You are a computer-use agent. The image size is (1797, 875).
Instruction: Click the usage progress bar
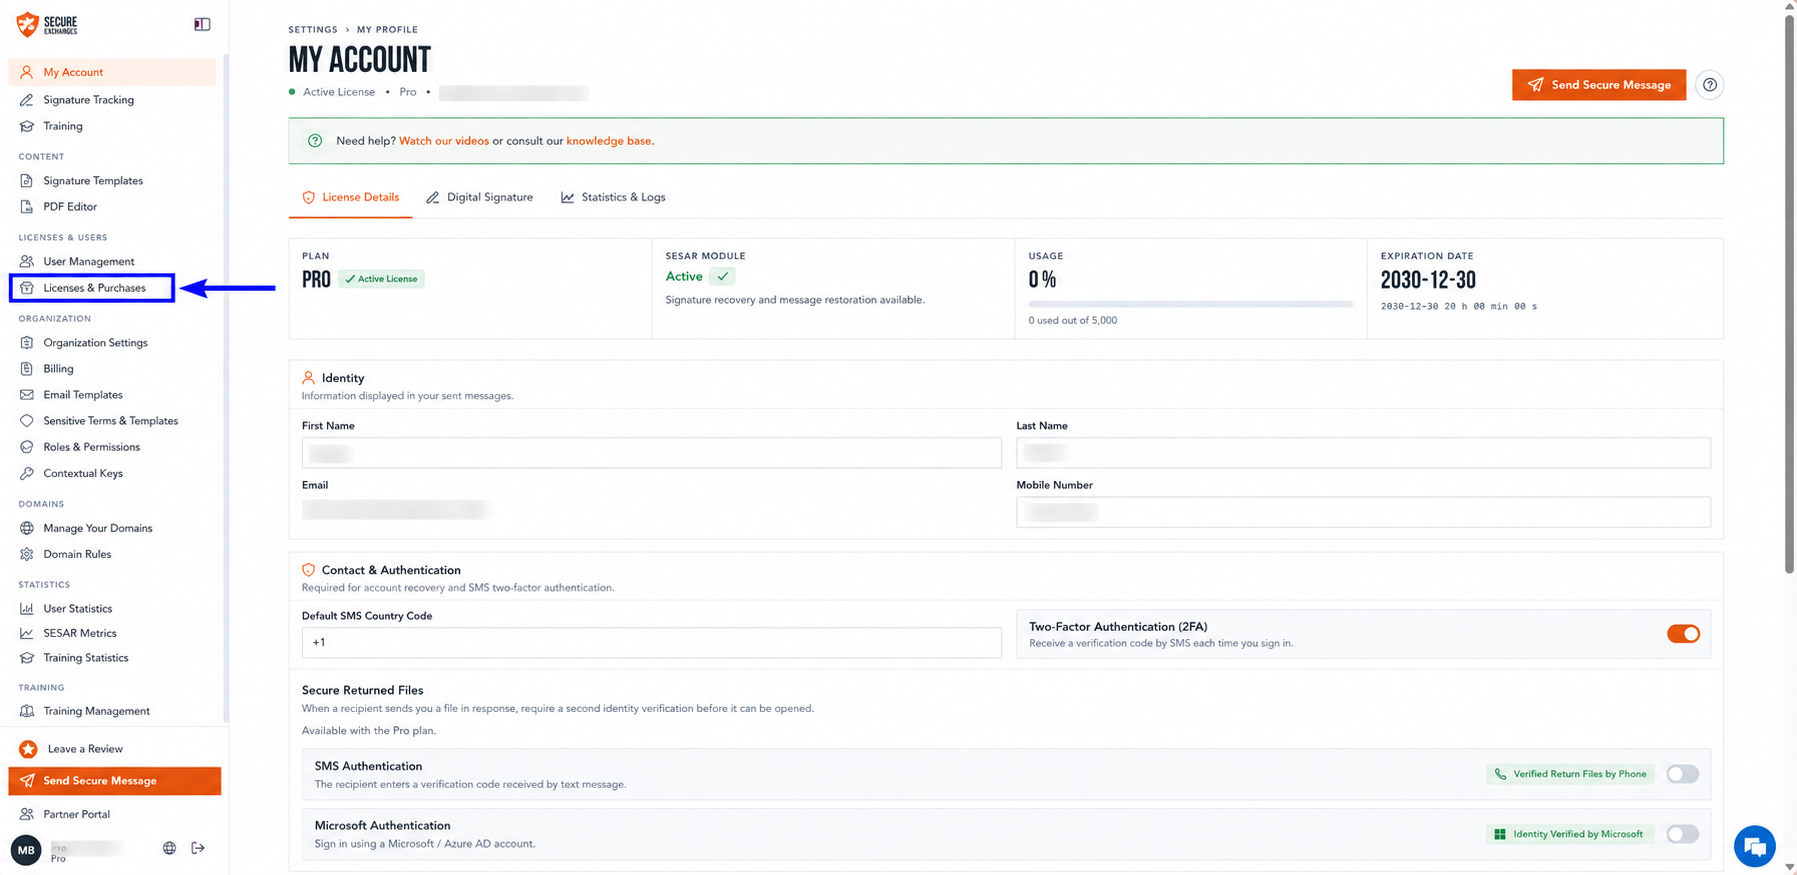(1190, 304)
